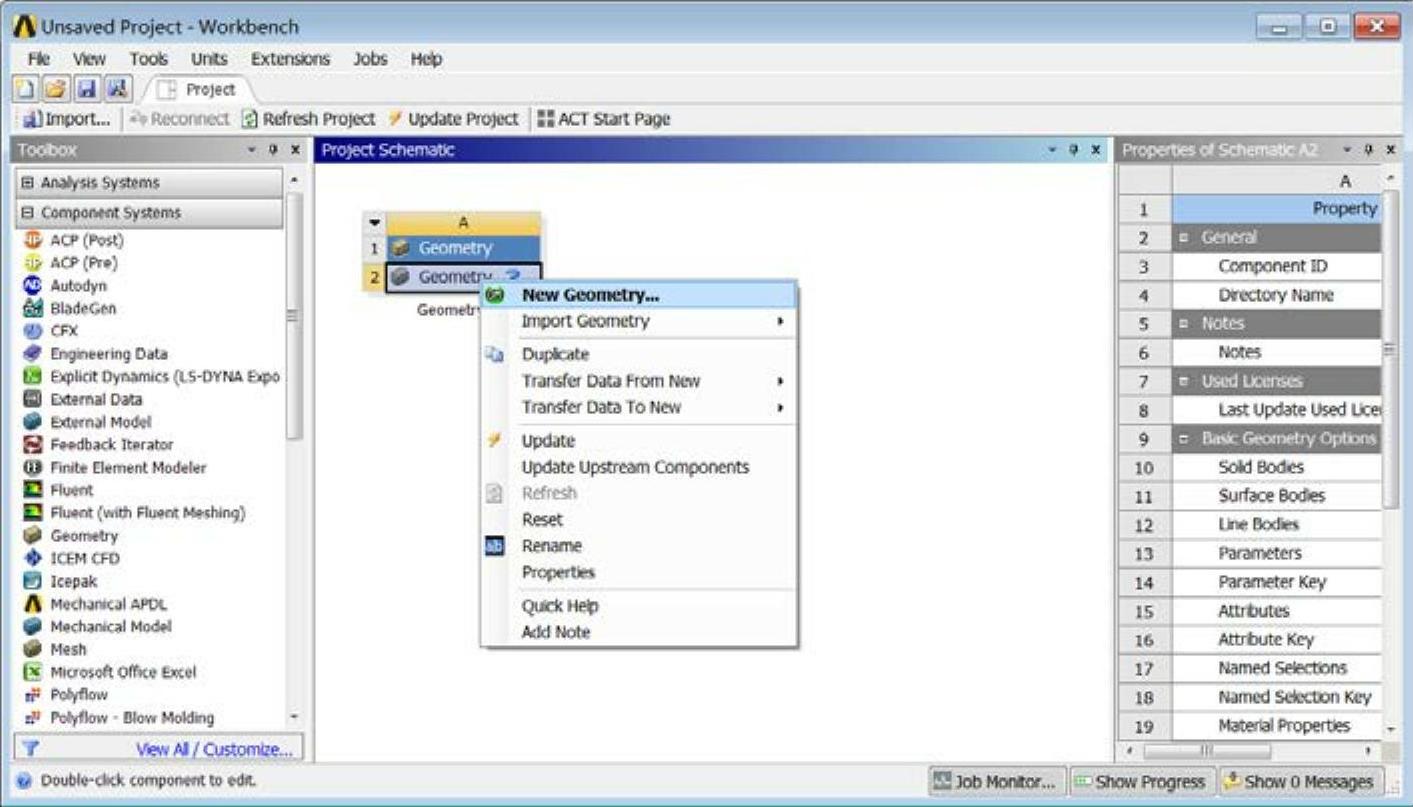Viewport: 1413px width, 807px height.
Task: Click the Open project folder icon
Action: coord(56,89)
